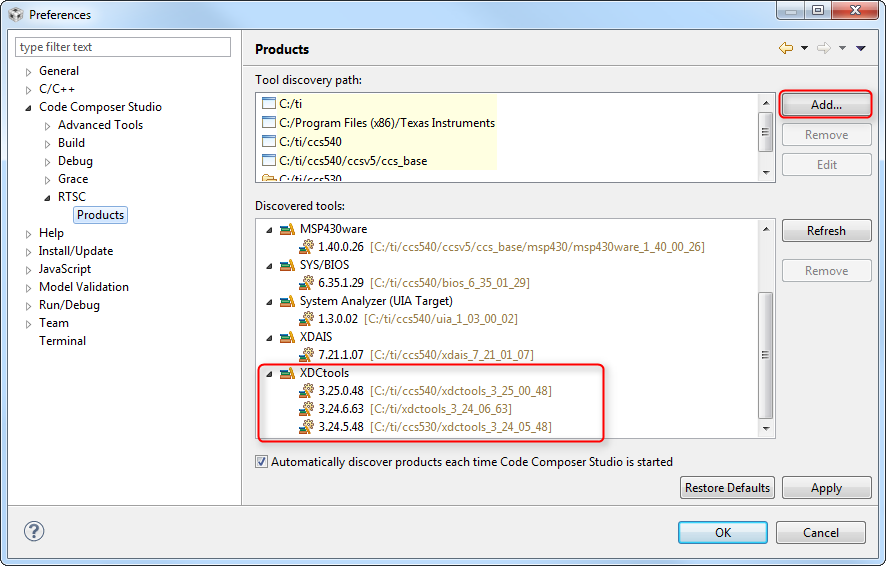The height and width of the screenshot is (566, 886).
Task: Toggle the C:/ti/ccs540 path checkbox
Action: [269, 141]
